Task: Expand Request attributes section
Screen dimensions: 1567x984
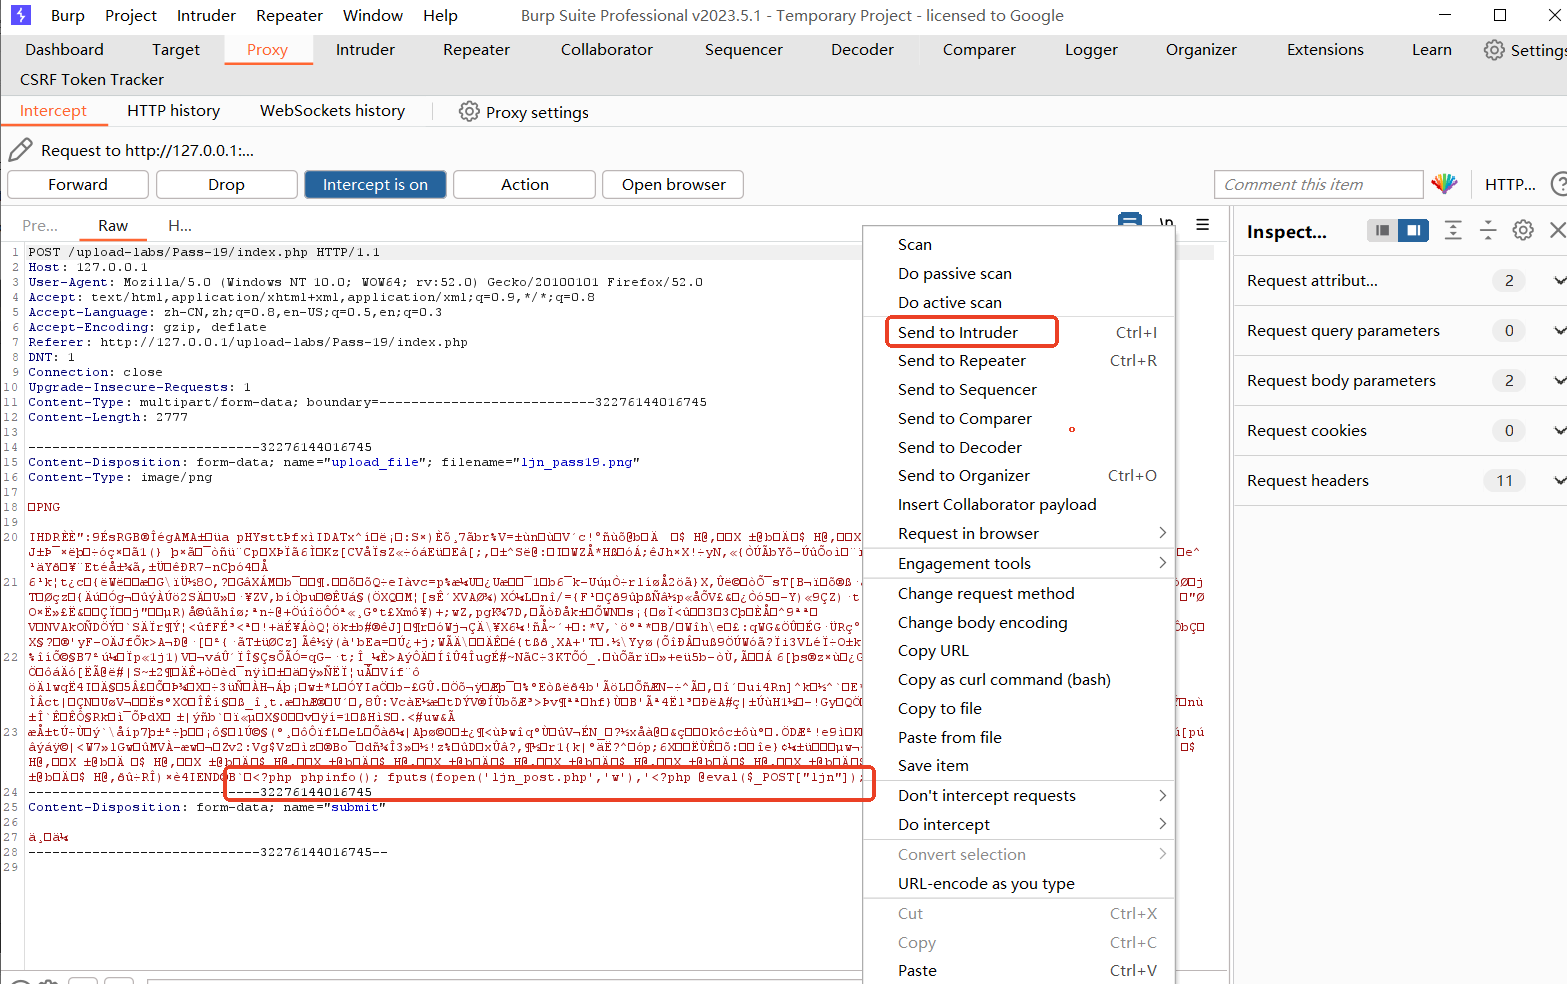Action: (1400, 280)
